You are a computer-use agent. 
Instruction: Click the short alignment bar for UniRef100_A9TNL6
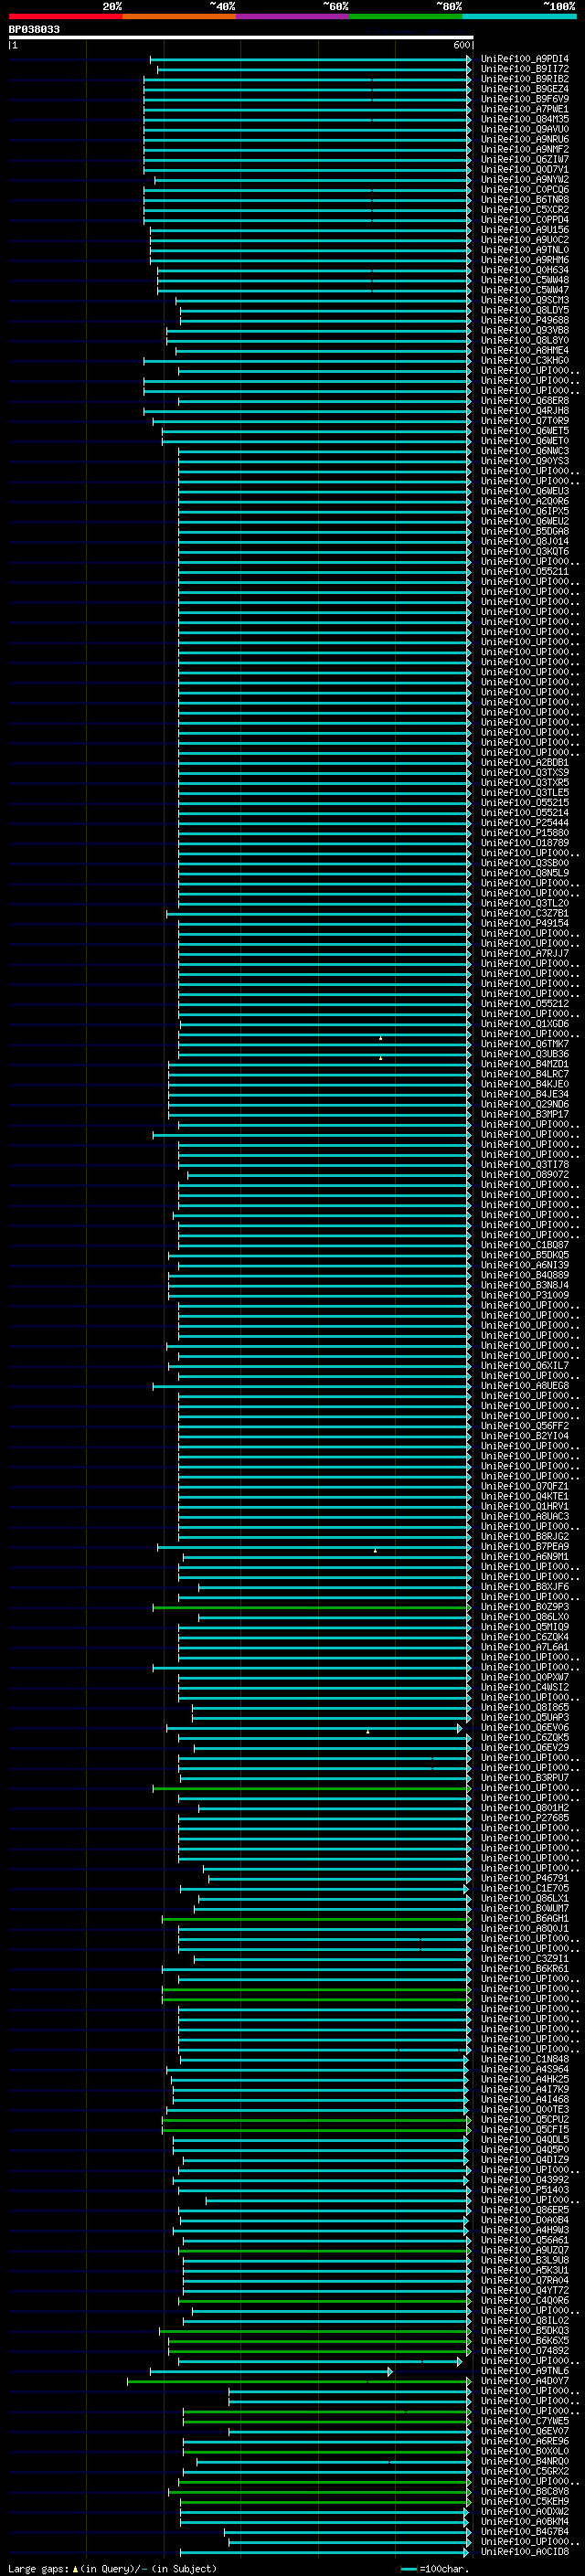[x=271, y=2371]
